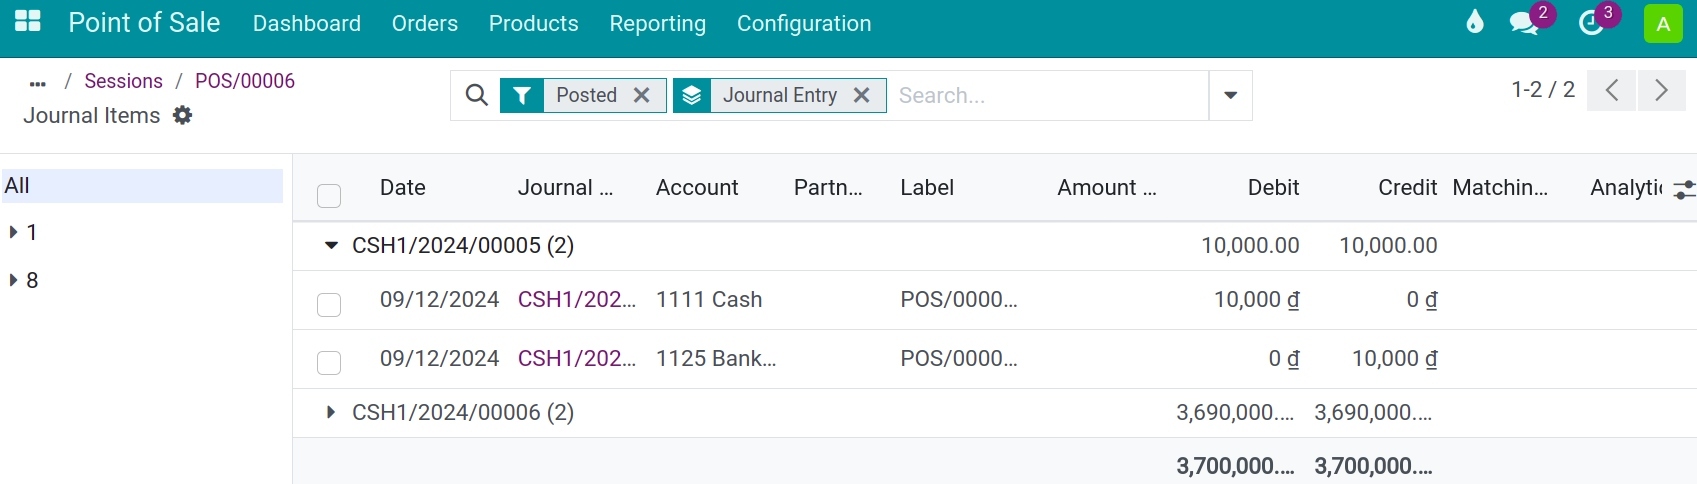Click the breadcrumb ellipsis
1697x484 pixels.
pyautogui.click(x=38, y=83)
